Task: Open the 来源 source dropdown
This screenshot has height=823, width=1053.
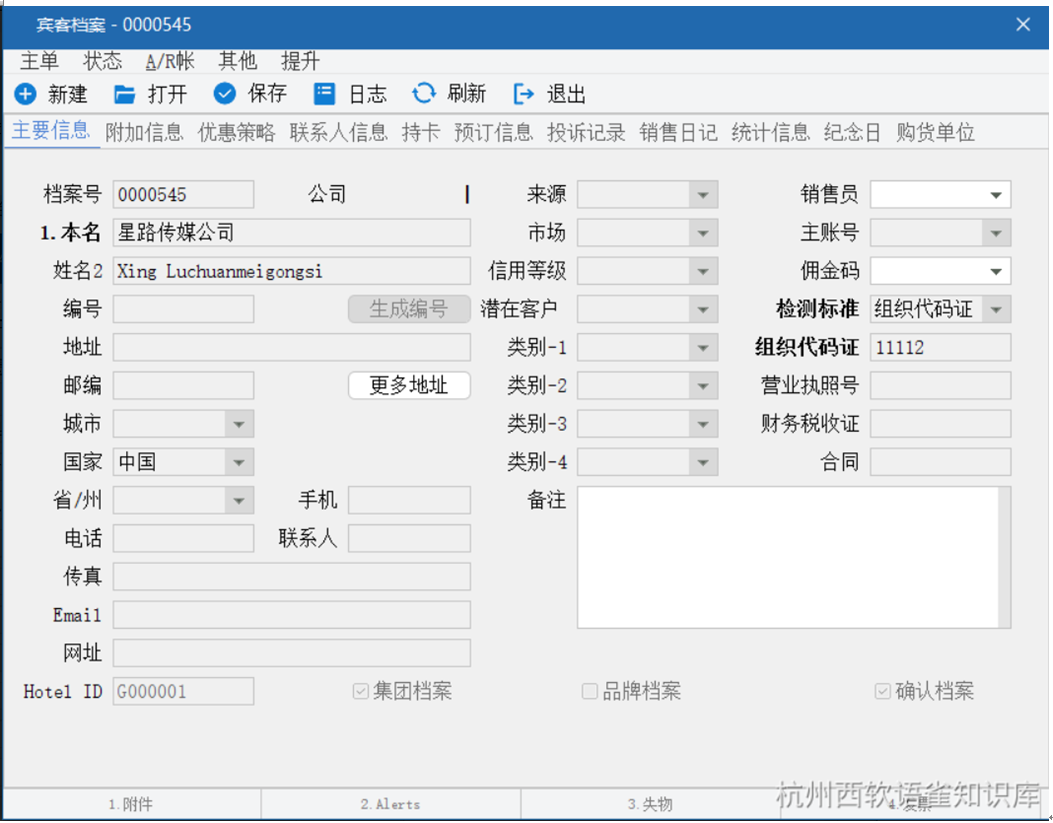Action: point(703,195)
